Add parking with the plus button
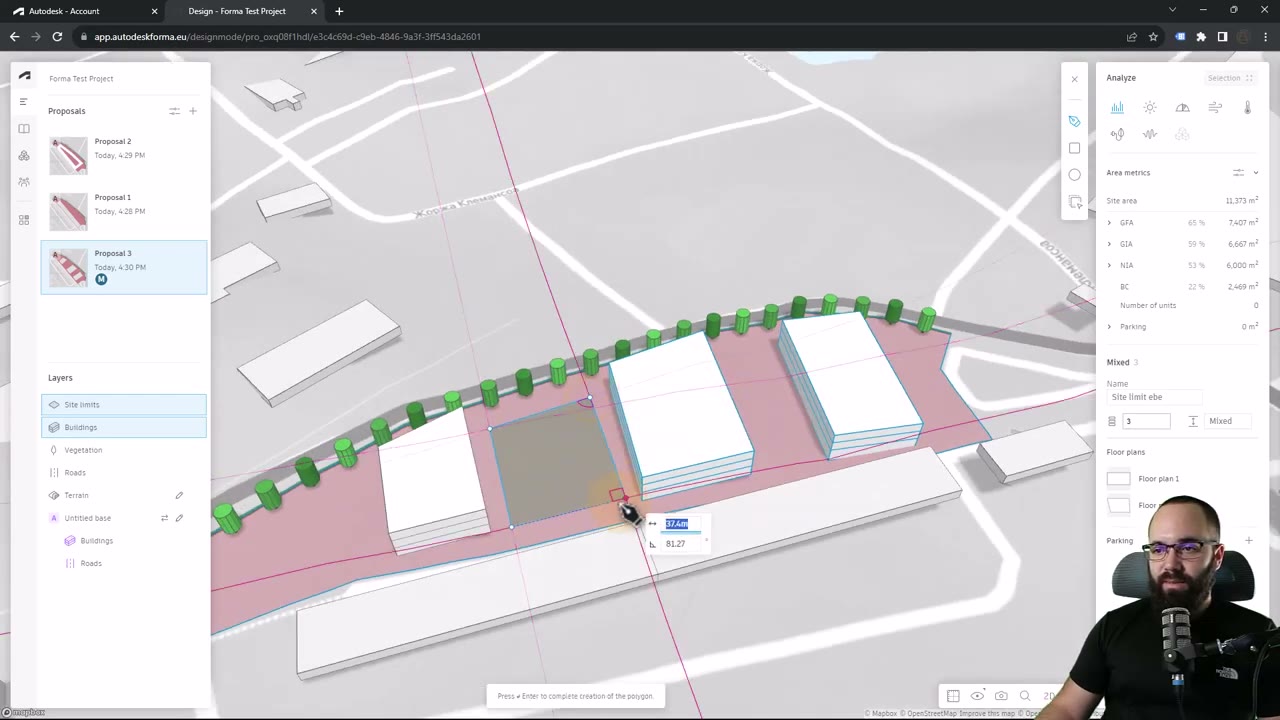Screen dimensions: 1280x720 pyautogui.click(x=1248, y=541)
